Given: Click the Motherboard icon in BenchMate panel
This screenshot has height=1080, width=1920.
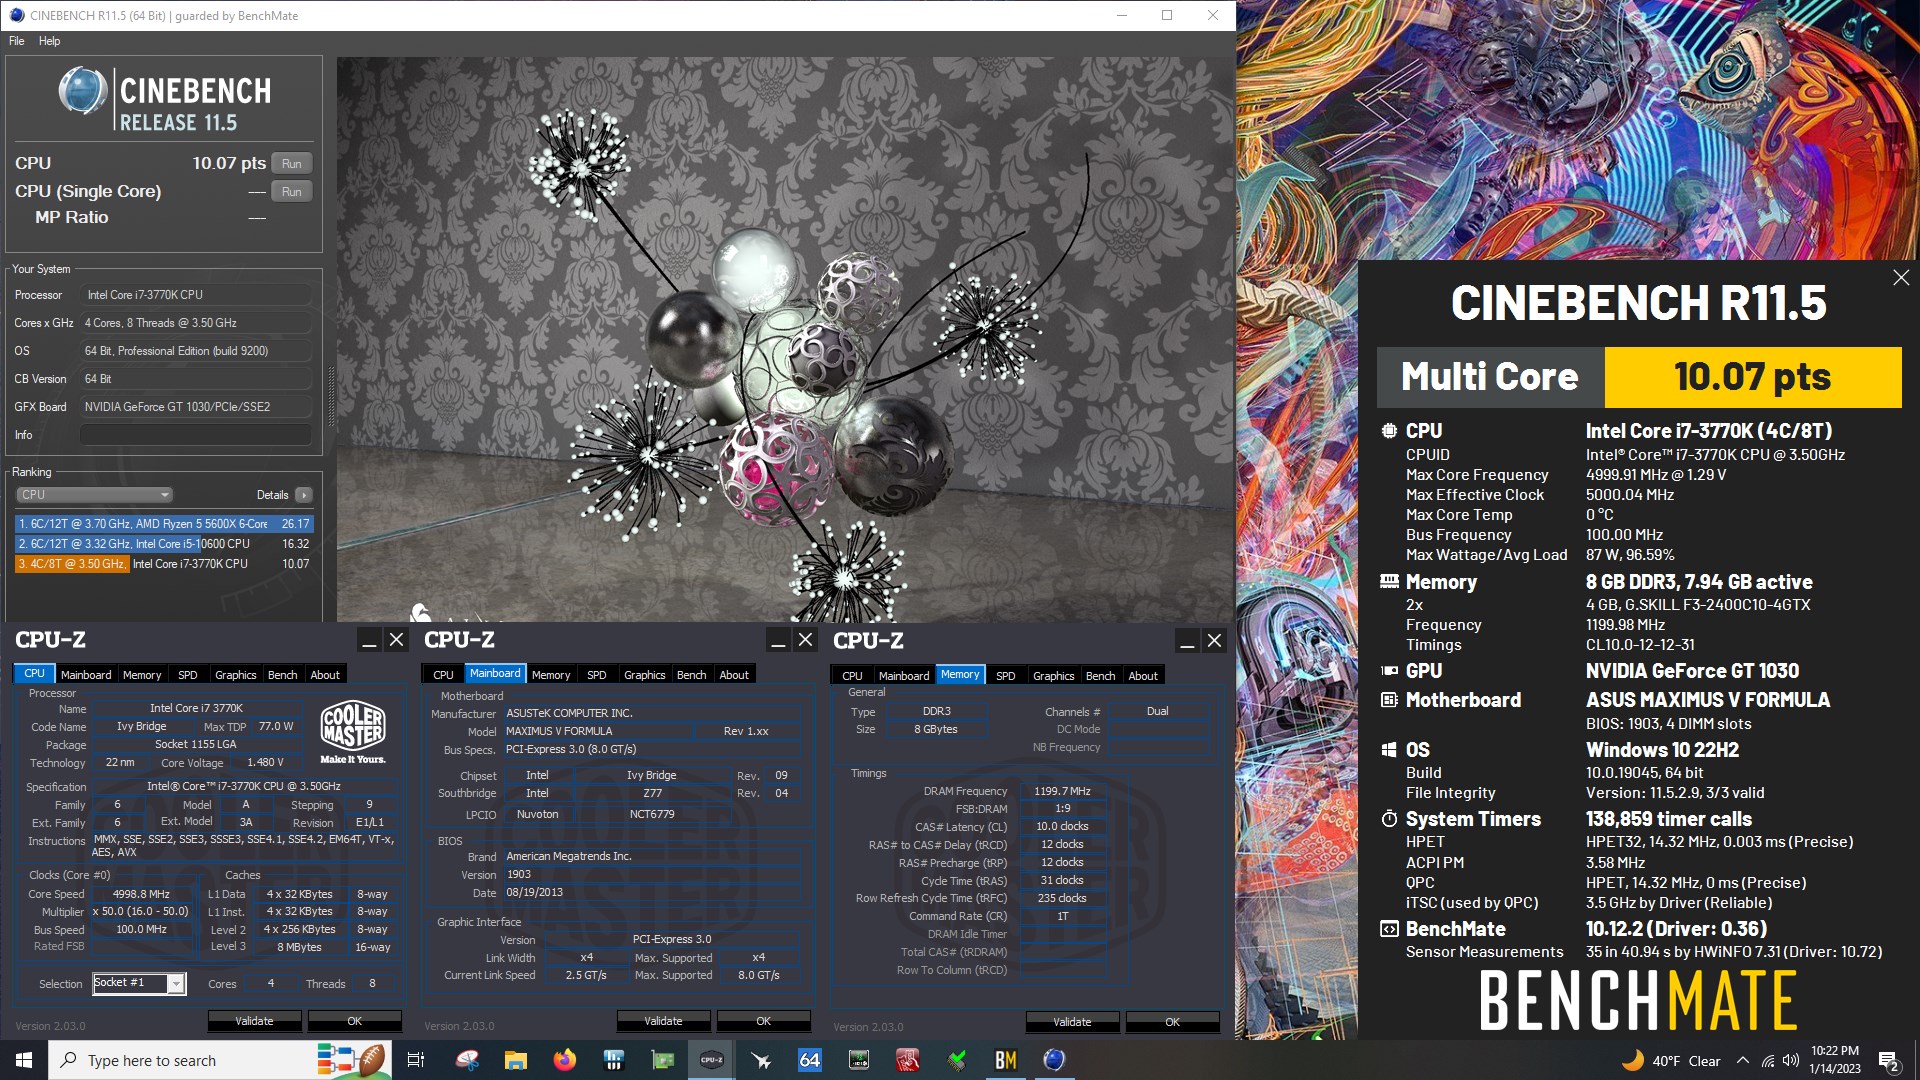Looking at the screenshot, I should [x=1389, y=700].
